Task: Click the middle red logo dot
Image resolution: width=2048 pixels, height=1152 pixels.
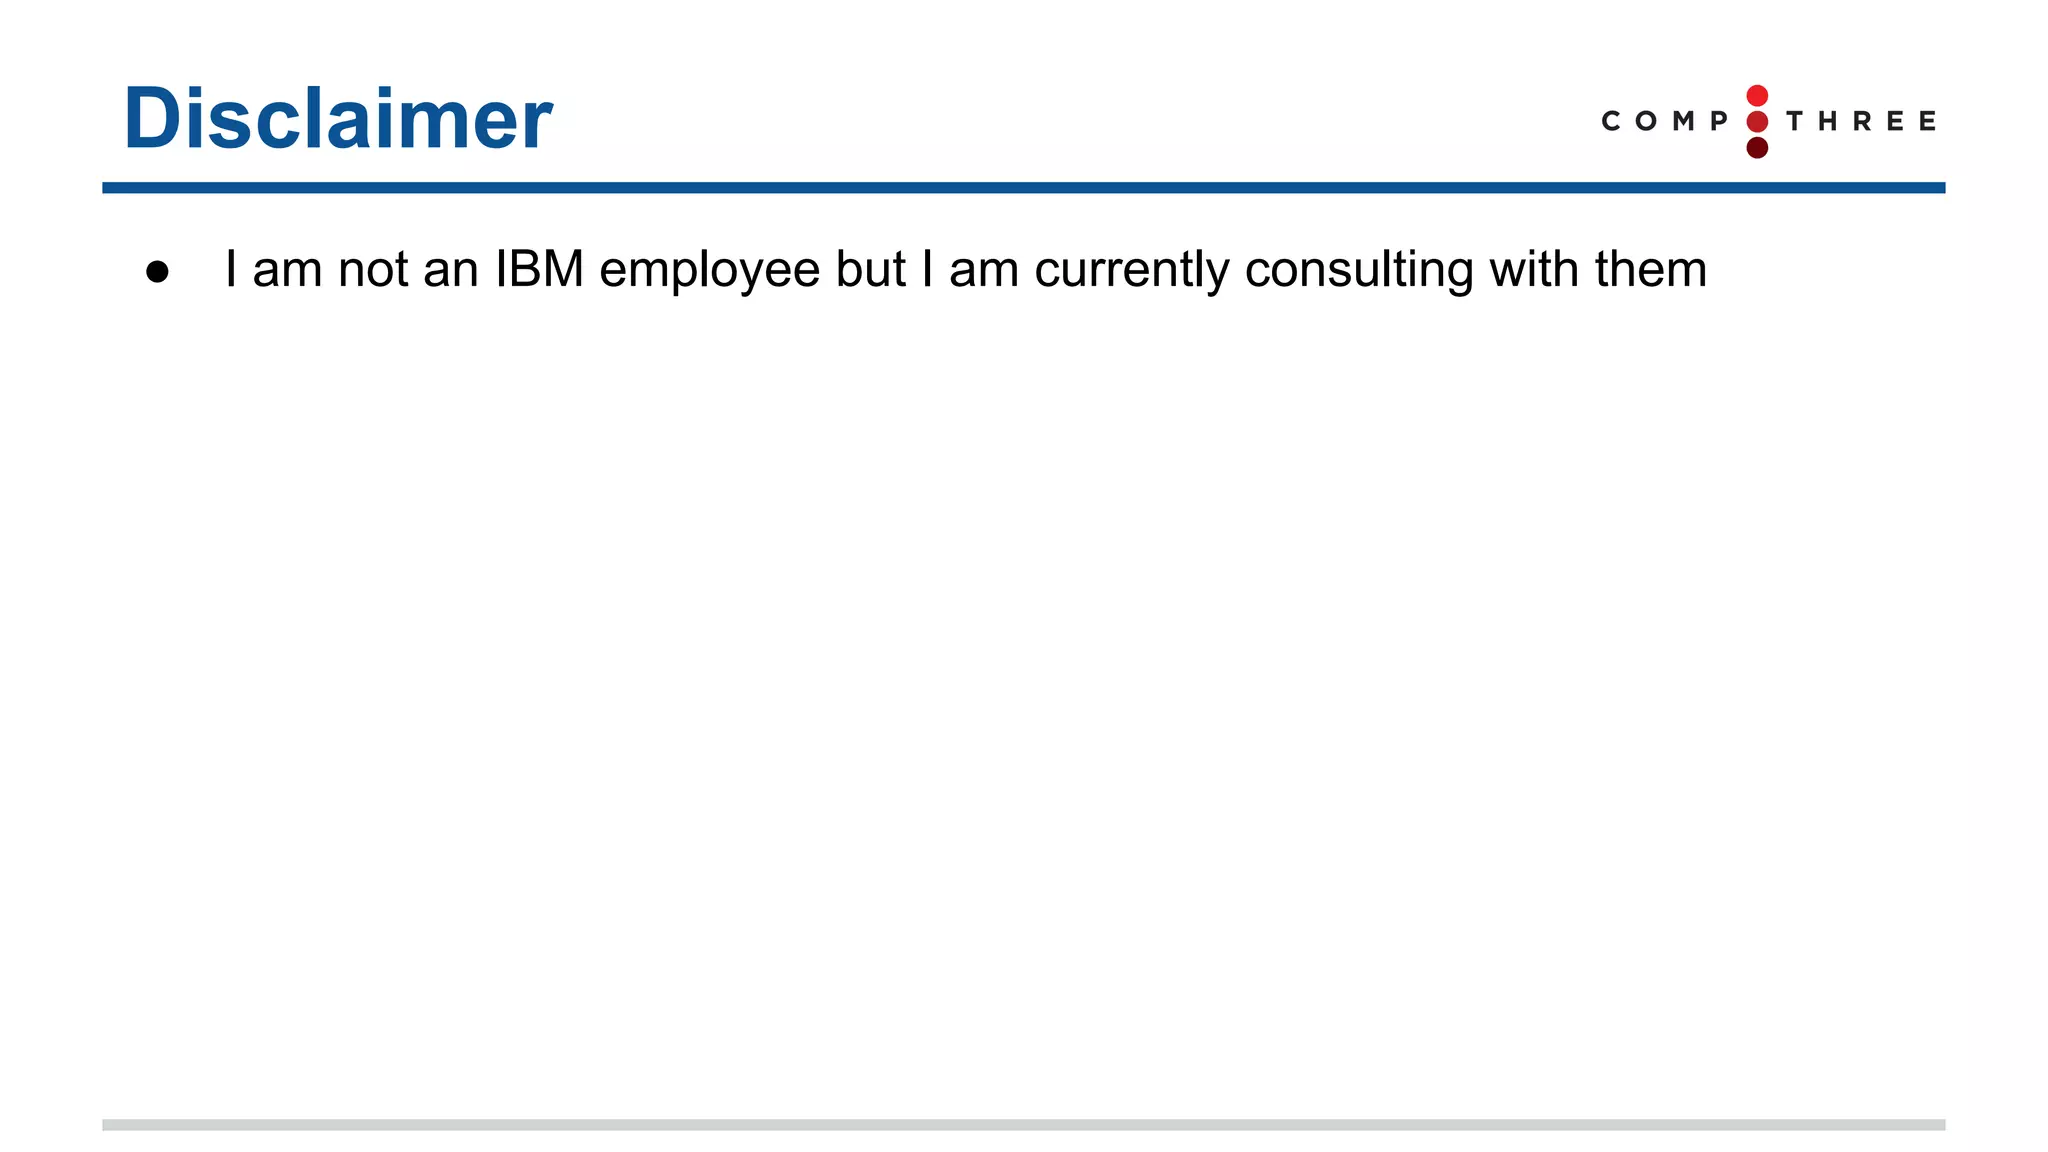Action: (1757, 122)
